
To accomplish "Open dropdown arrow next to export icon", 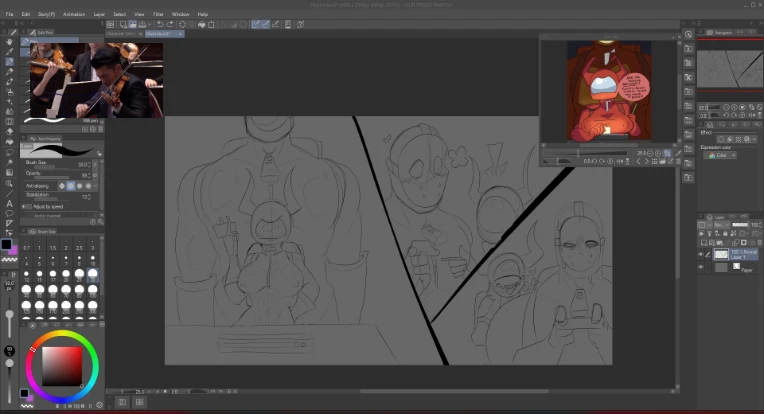I will coord(150,24).
